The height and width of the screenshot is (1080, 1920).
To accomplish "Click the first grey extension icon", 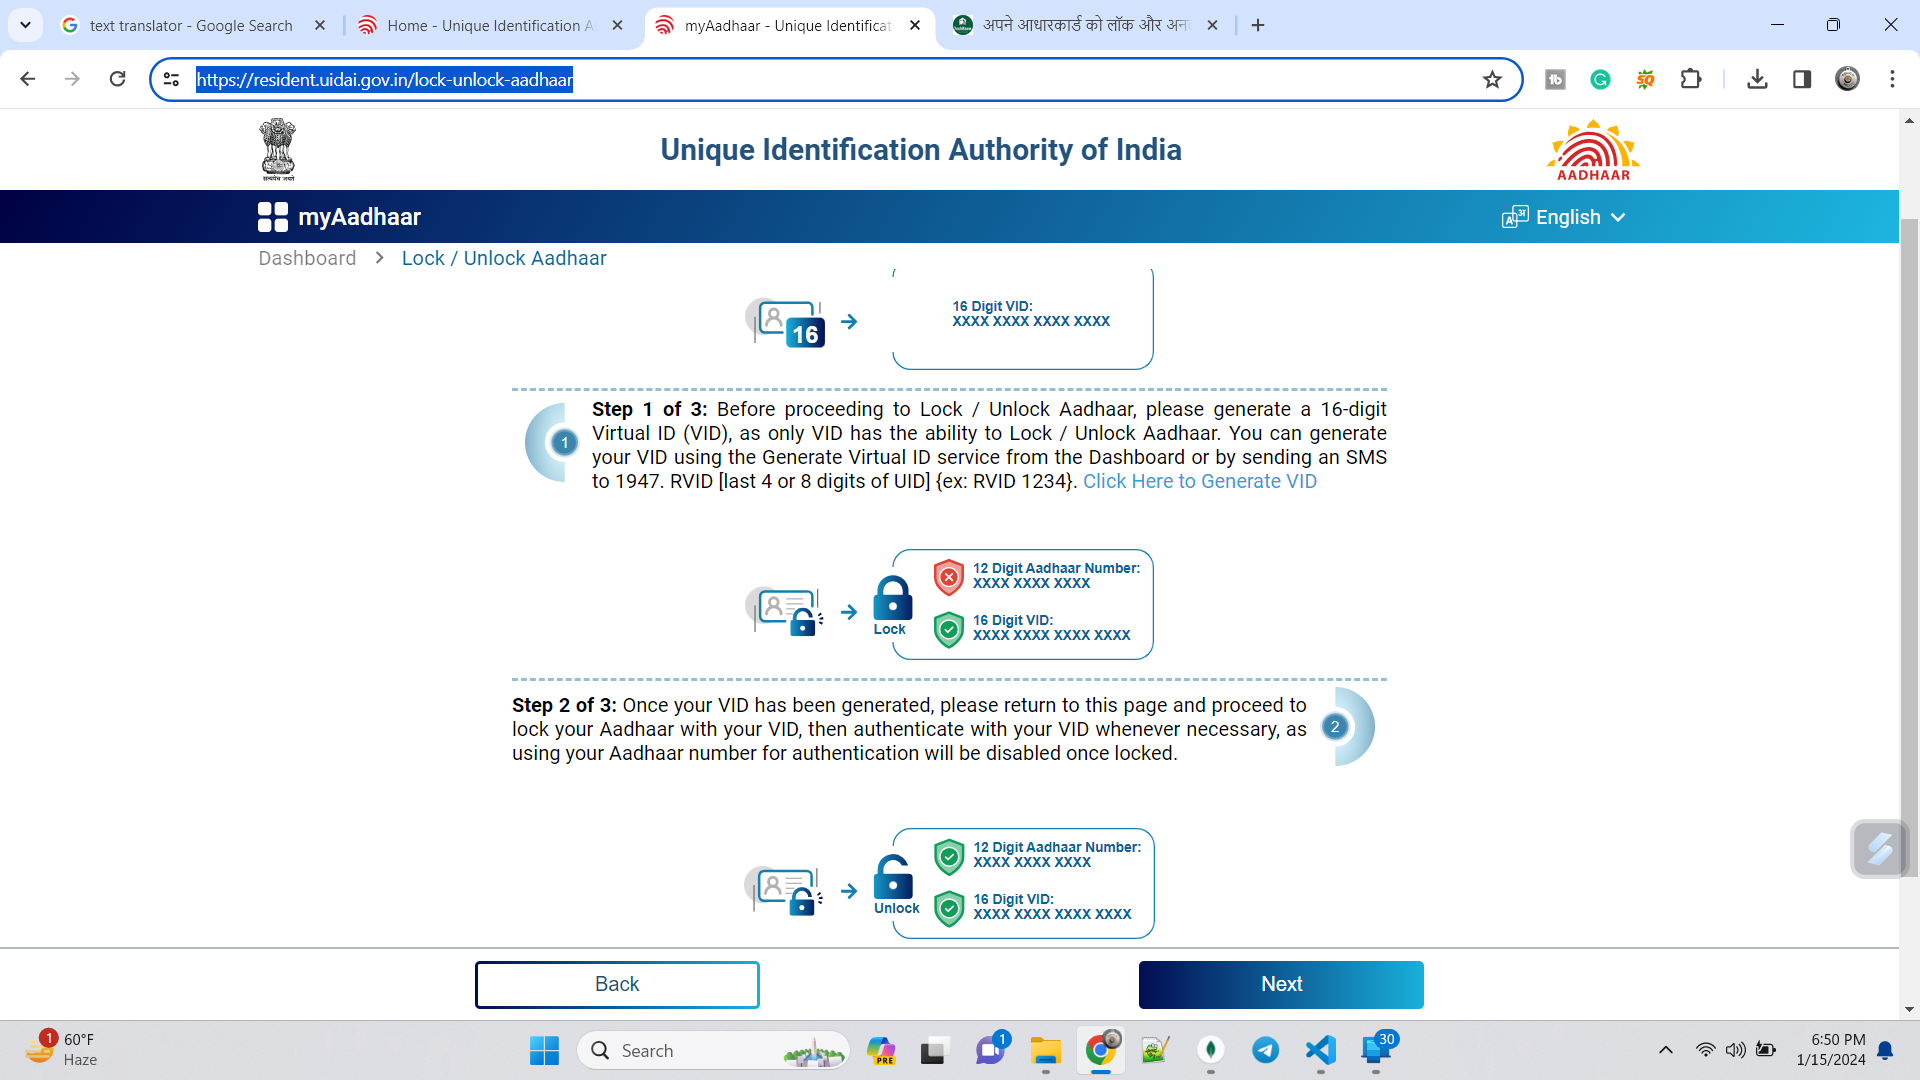I will tap(1555, 79).
